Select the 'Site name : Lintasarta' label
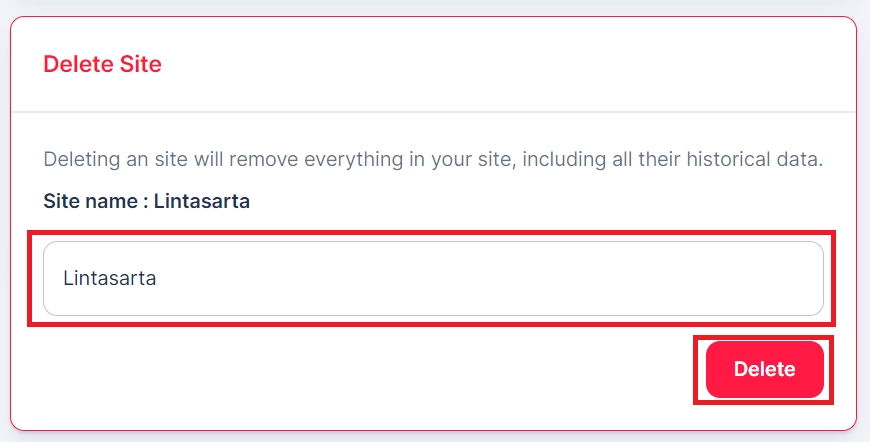 (146, 201)
